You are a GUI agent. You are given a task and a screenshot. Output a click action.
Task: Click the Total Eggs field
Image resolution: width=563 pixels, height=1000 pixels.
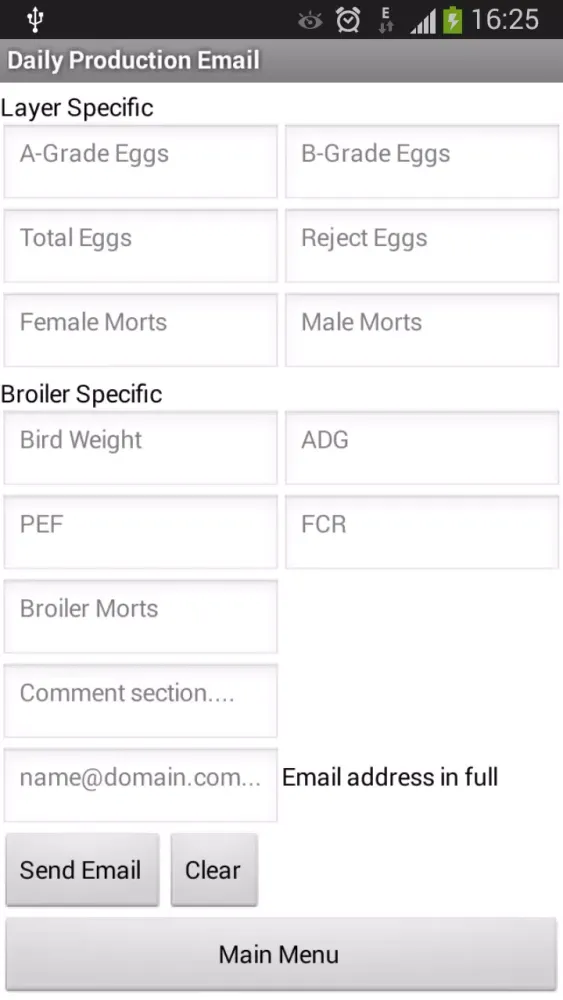click(x=140, y=246)
